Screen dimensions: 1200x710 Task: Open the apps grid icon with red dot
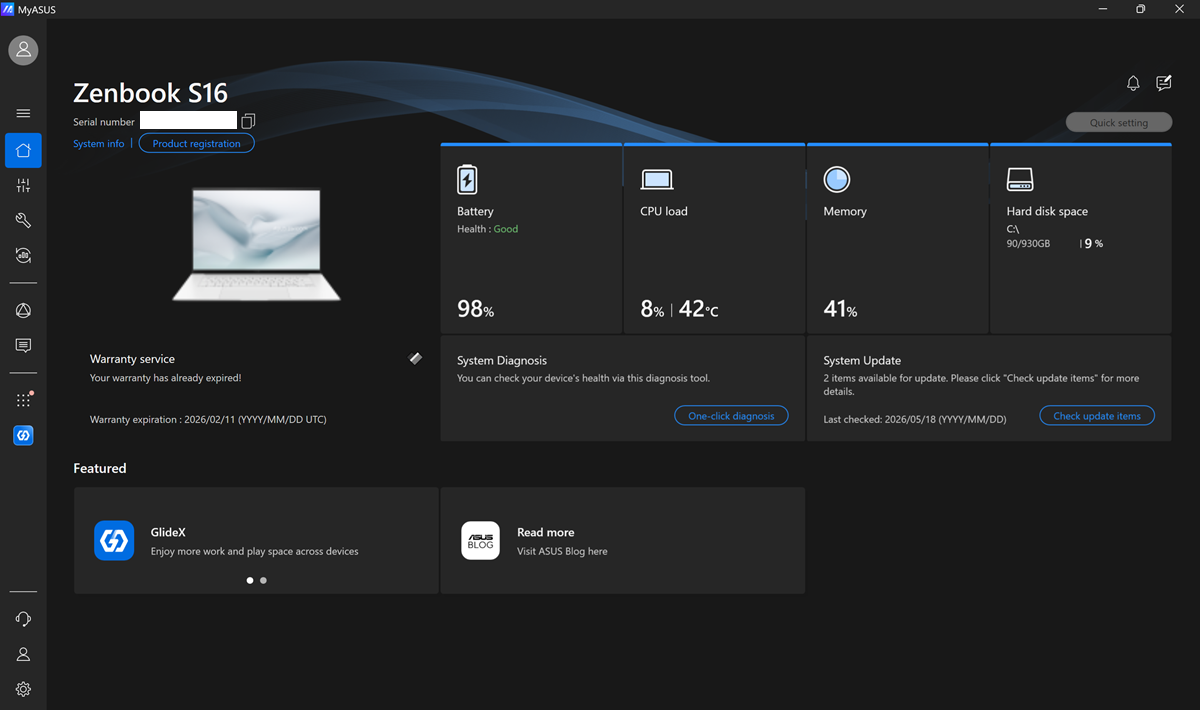(23, 400)
